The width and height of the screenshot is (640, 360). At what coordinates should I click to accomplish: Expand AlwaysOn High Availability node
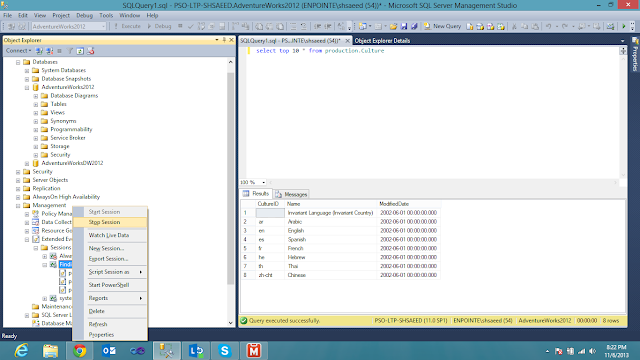18,197
